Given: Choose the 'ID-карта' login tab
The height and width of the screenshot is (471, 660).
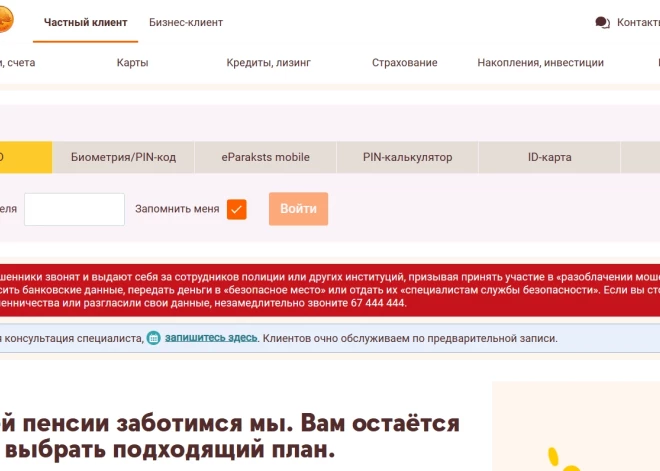Looking at the screenshot, I should click(549, 157).
